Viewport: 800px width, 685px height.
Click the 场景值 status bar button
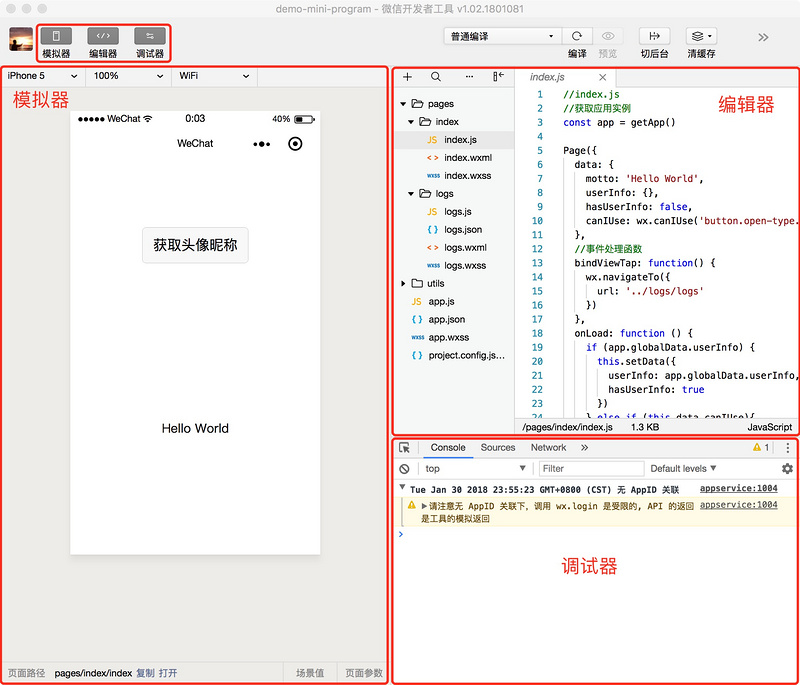(310, 673)
